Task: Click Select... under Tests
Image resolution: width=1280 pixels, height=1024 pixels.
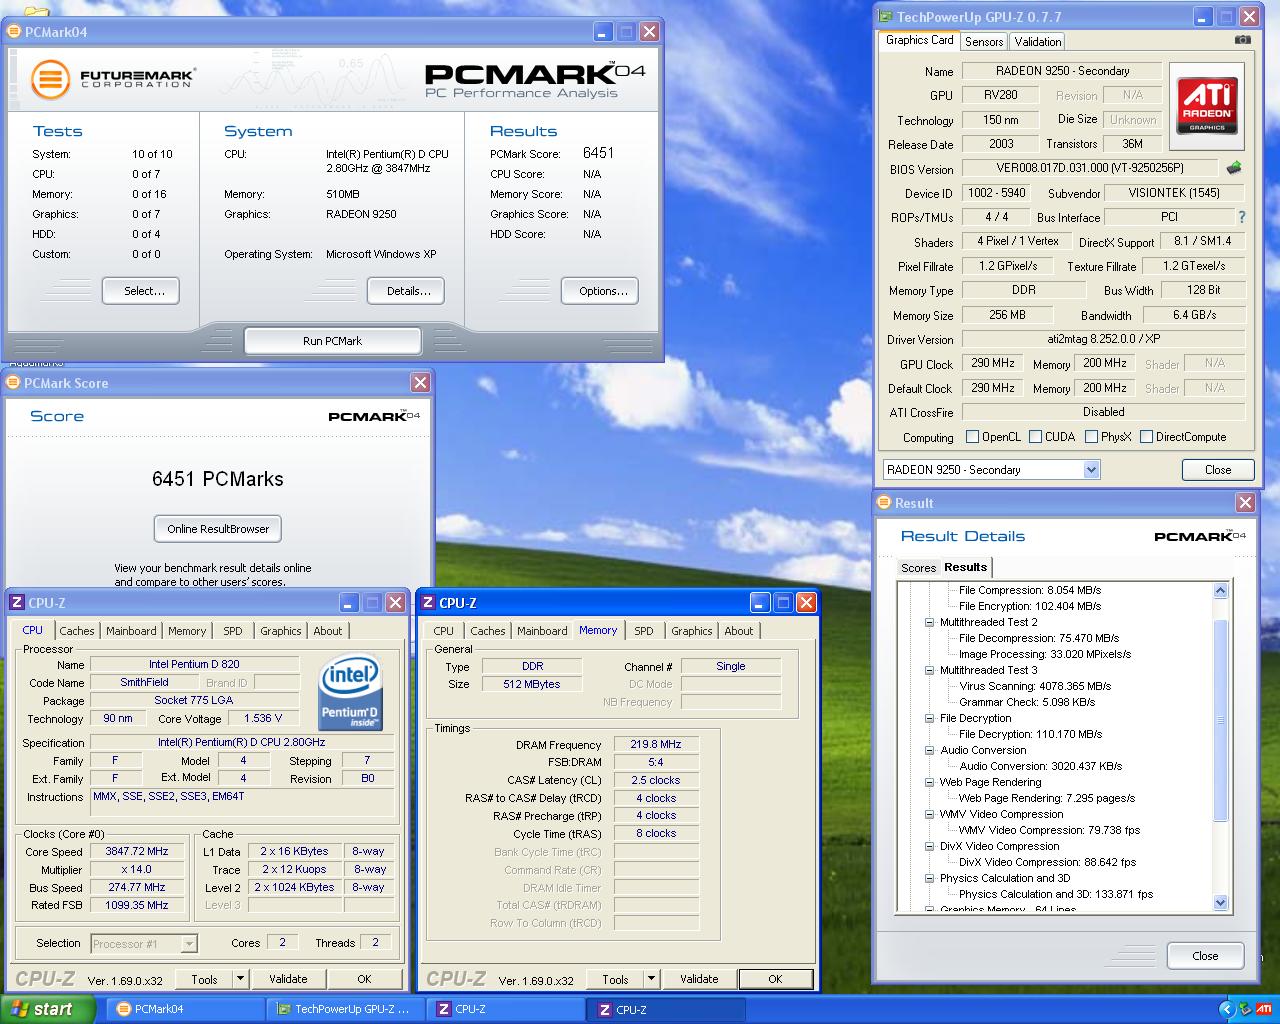Action: (x=141, y=291)
